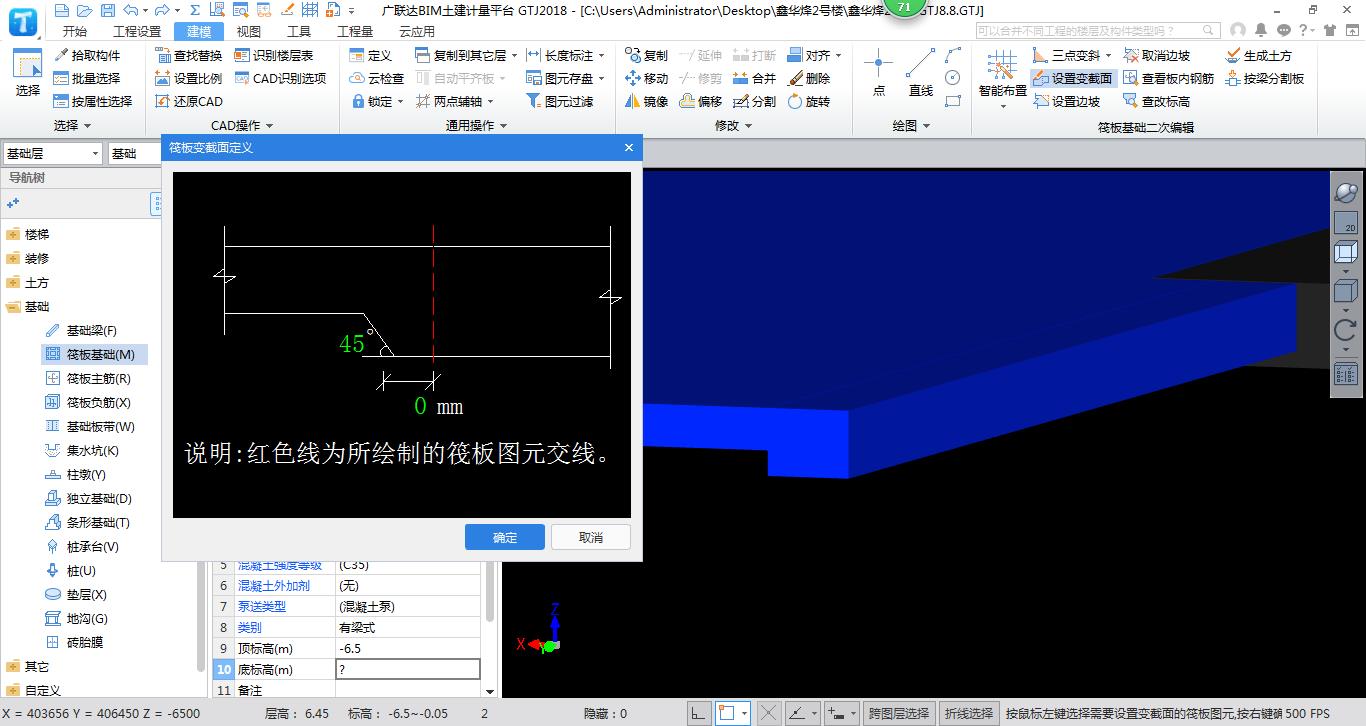Expand the 土方 tree node

click(x=13, y=282)
